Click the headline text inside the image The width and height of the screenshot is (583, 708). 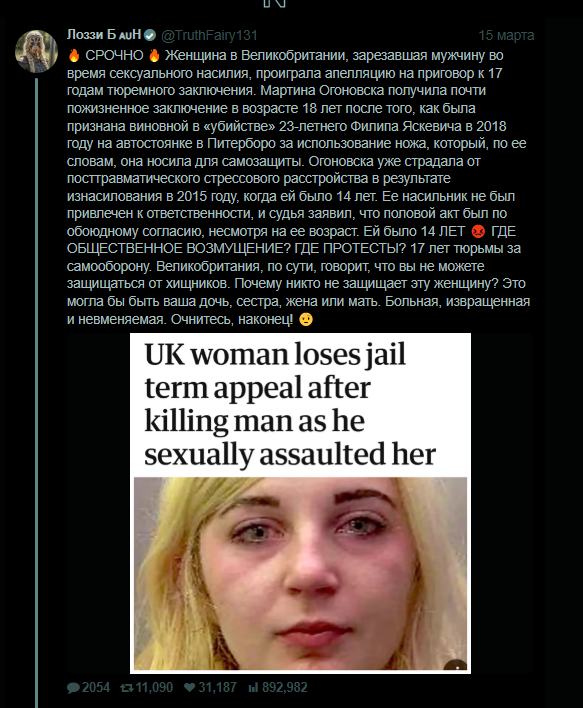(x=290, y=404)
